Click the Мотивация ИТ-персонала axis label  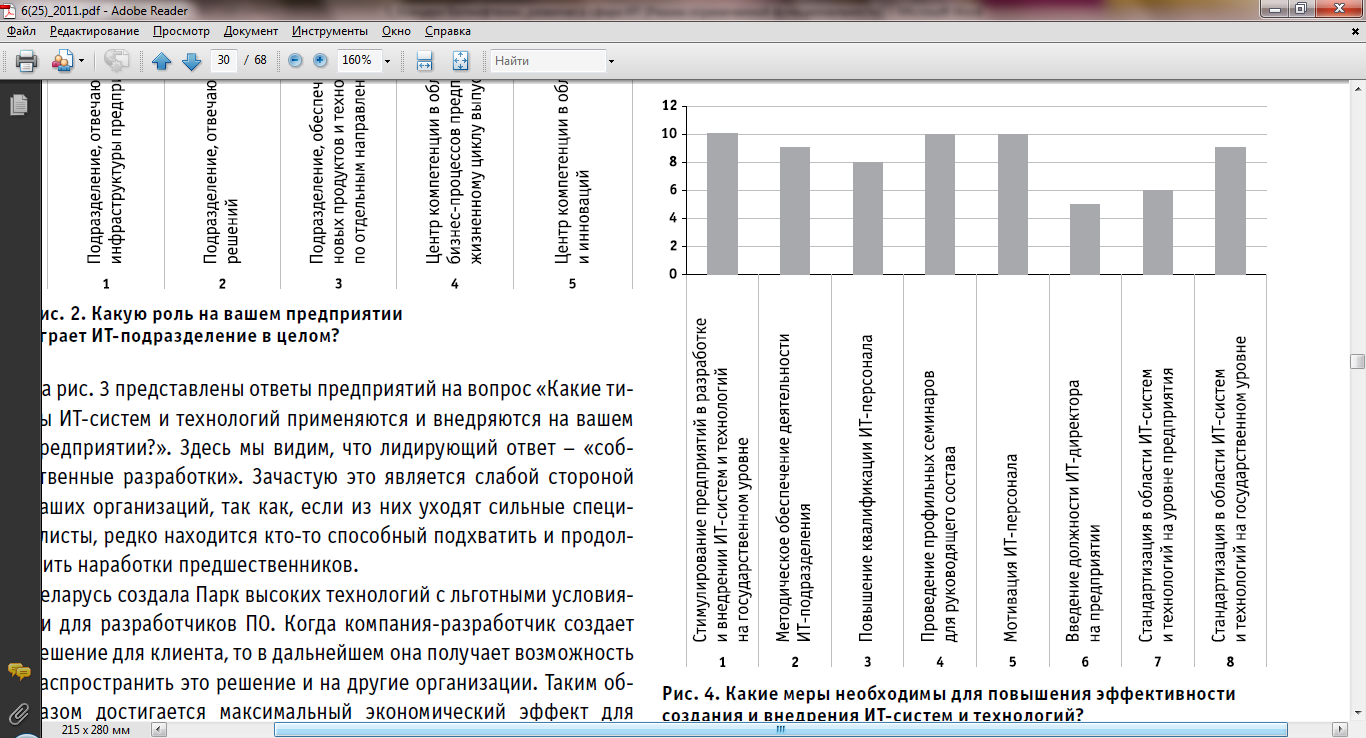[x=1012, y=547]
